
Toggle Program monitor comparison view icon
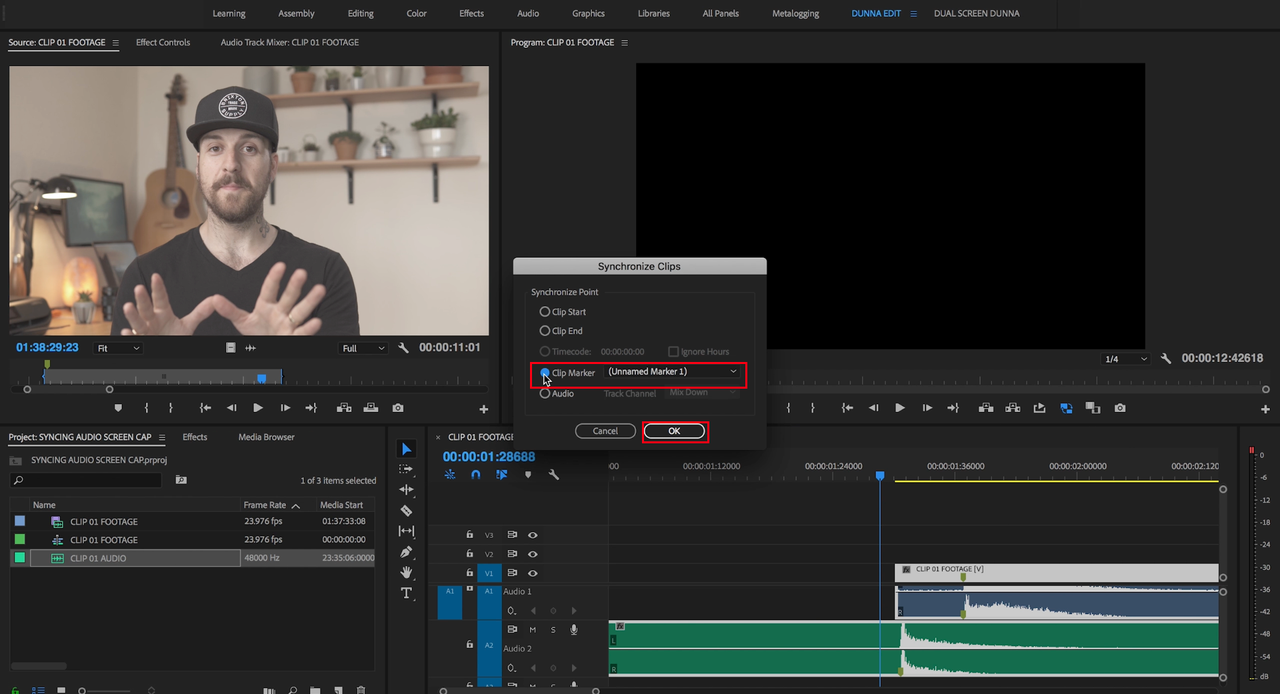click(1093, 408)
